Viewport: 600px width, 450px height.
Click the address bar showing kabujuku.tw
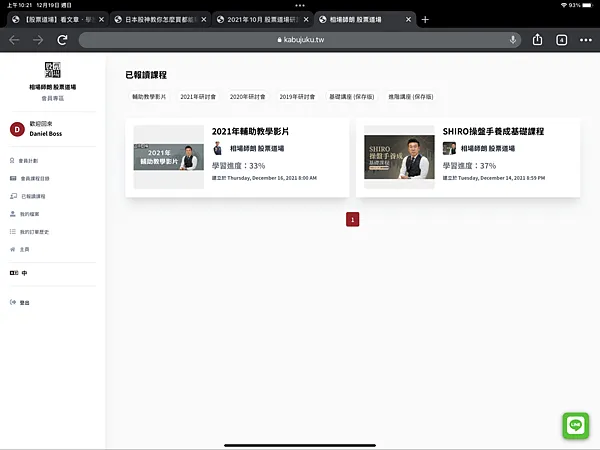[x=300, y=40]
